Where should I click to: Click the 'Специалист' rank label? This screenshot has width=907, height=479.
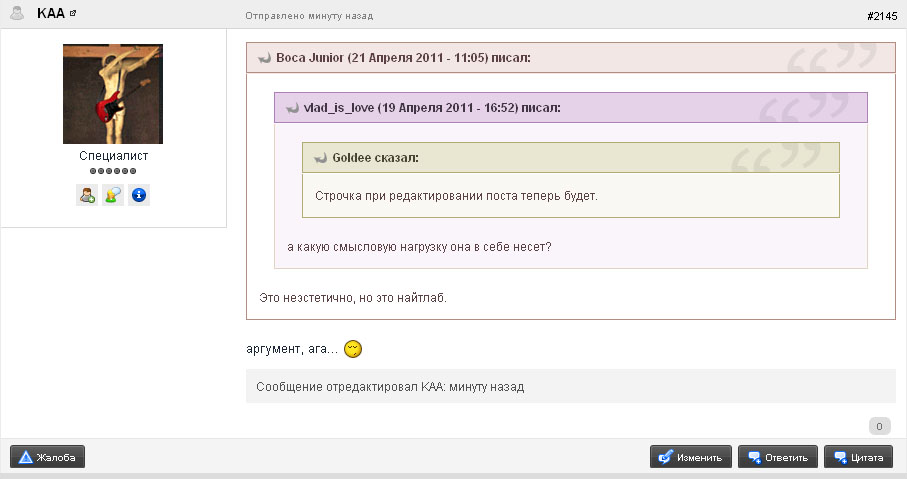(113, 156)
